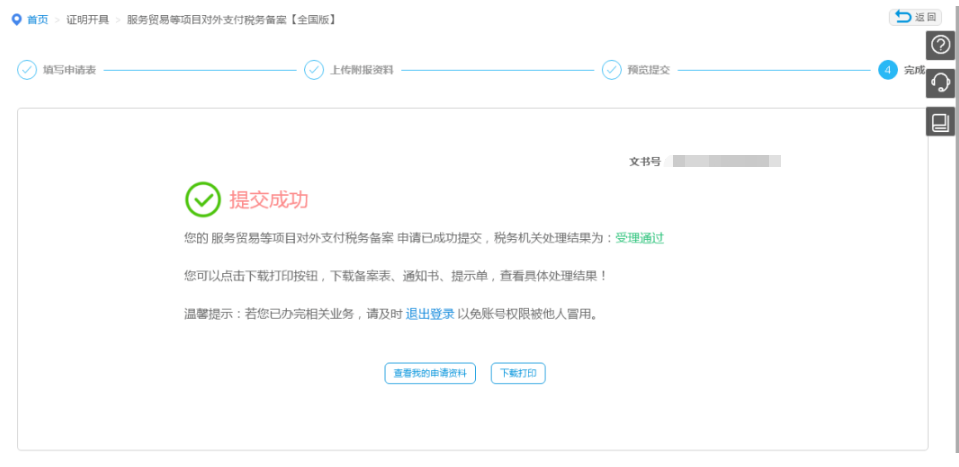Open the help question mark icon

coord(940,45)
